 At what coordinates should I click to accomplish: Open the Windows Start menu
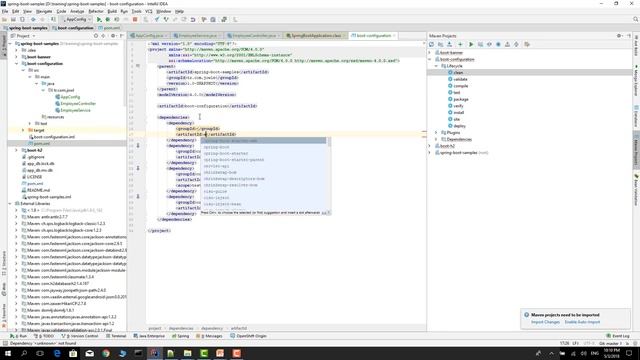tap(7, 353)
